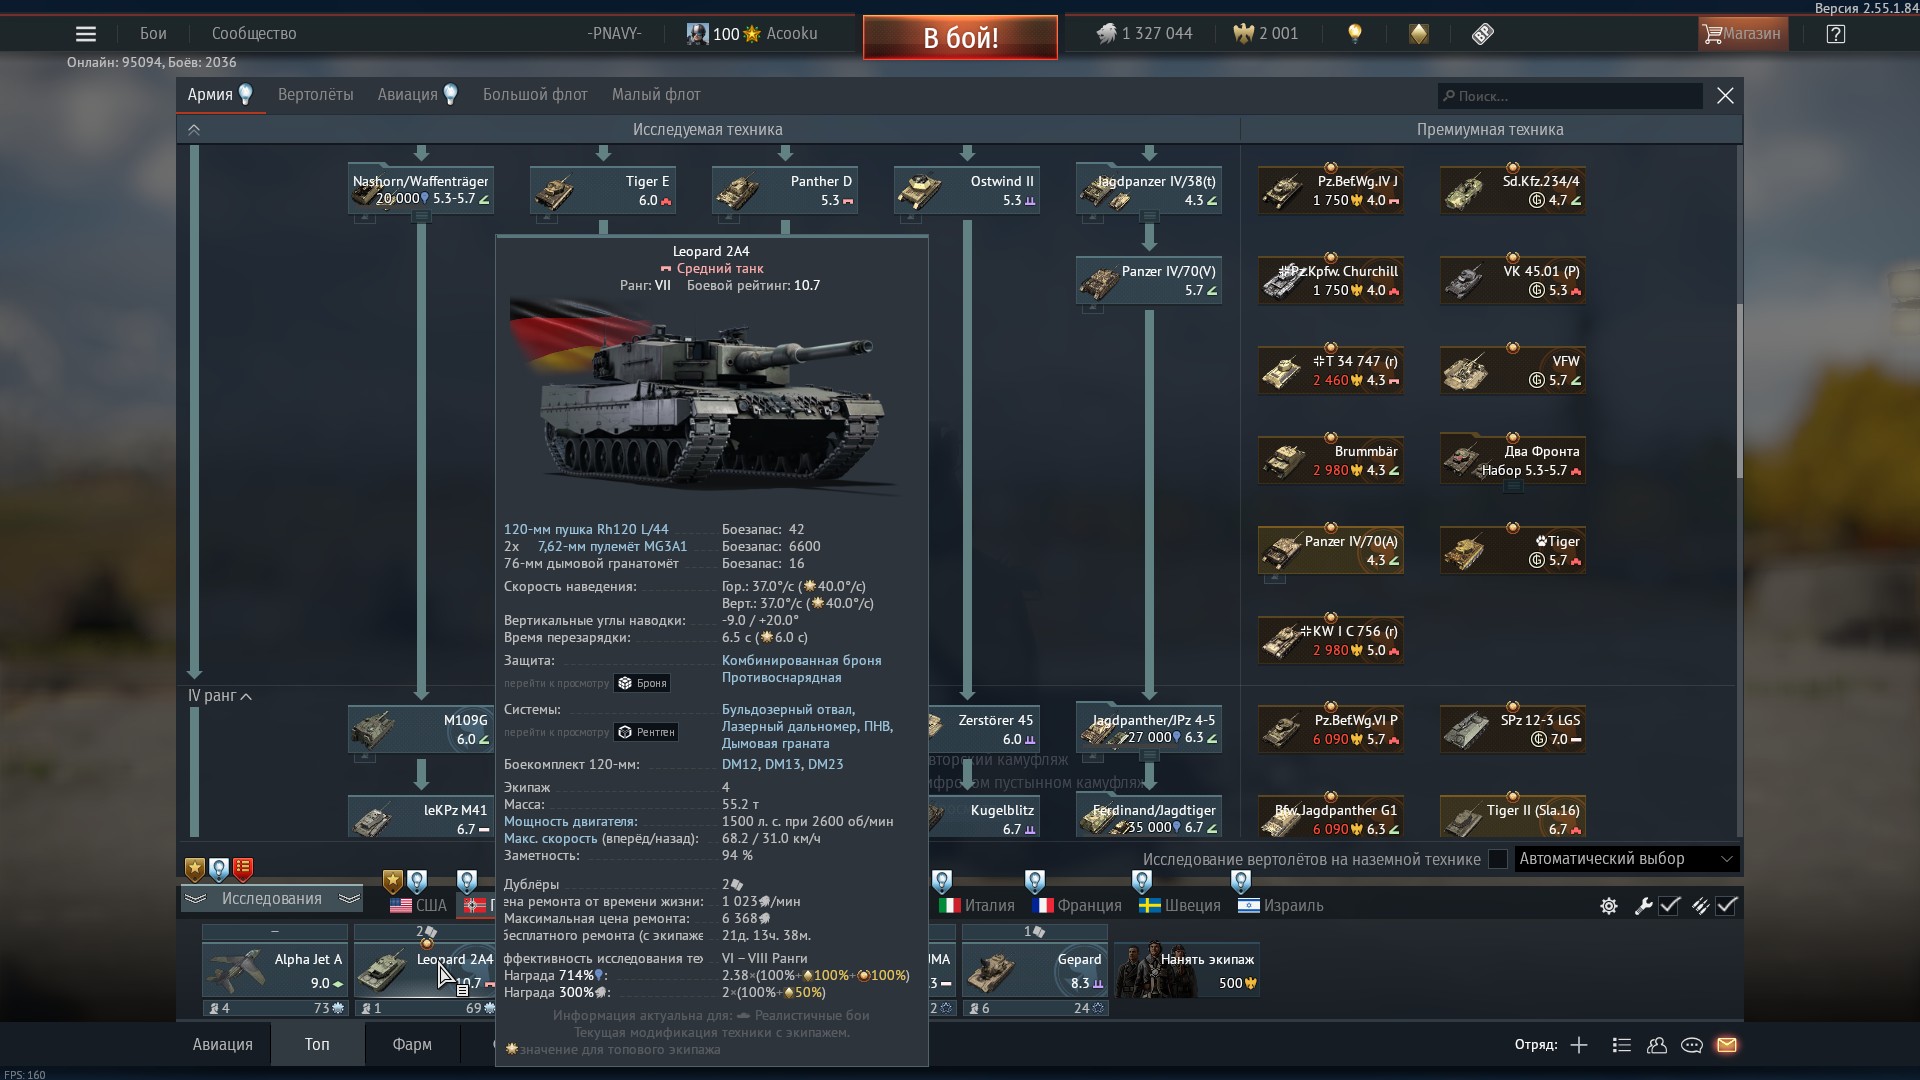
Task: Click the Поиск search field
Action: (1570, 96)
